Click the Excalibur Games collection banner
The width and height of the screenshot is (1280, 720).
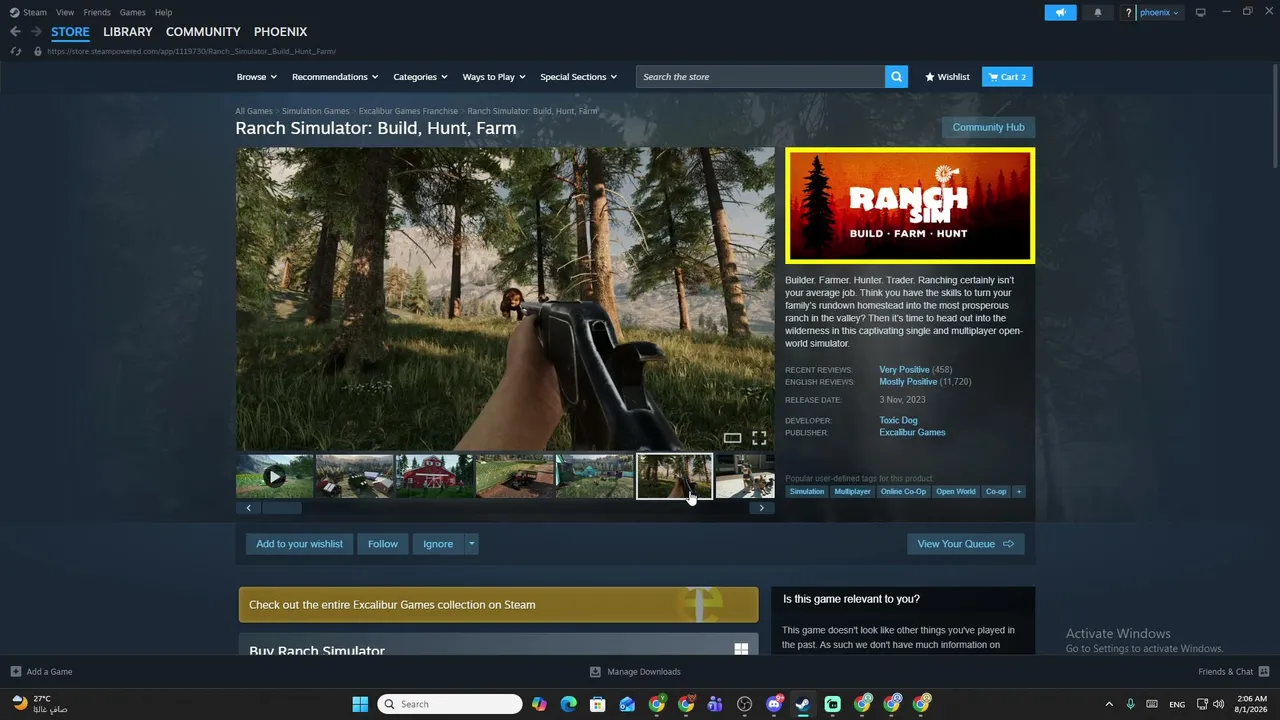(498, 605)
